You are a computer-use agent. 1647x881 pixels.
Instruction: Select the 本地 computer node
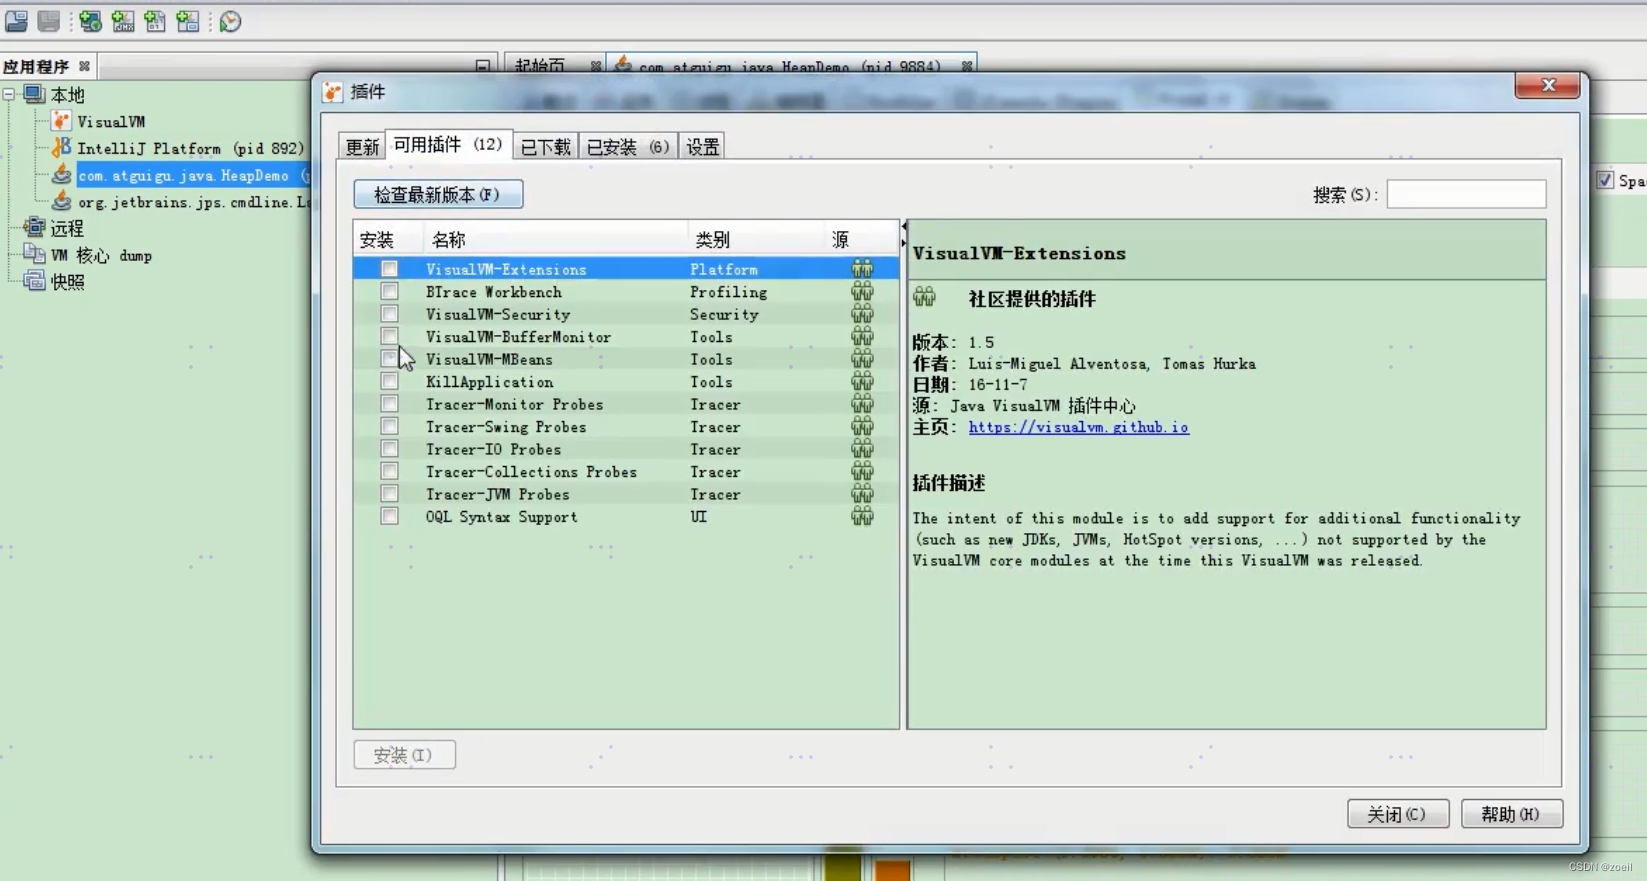point(55,95)
